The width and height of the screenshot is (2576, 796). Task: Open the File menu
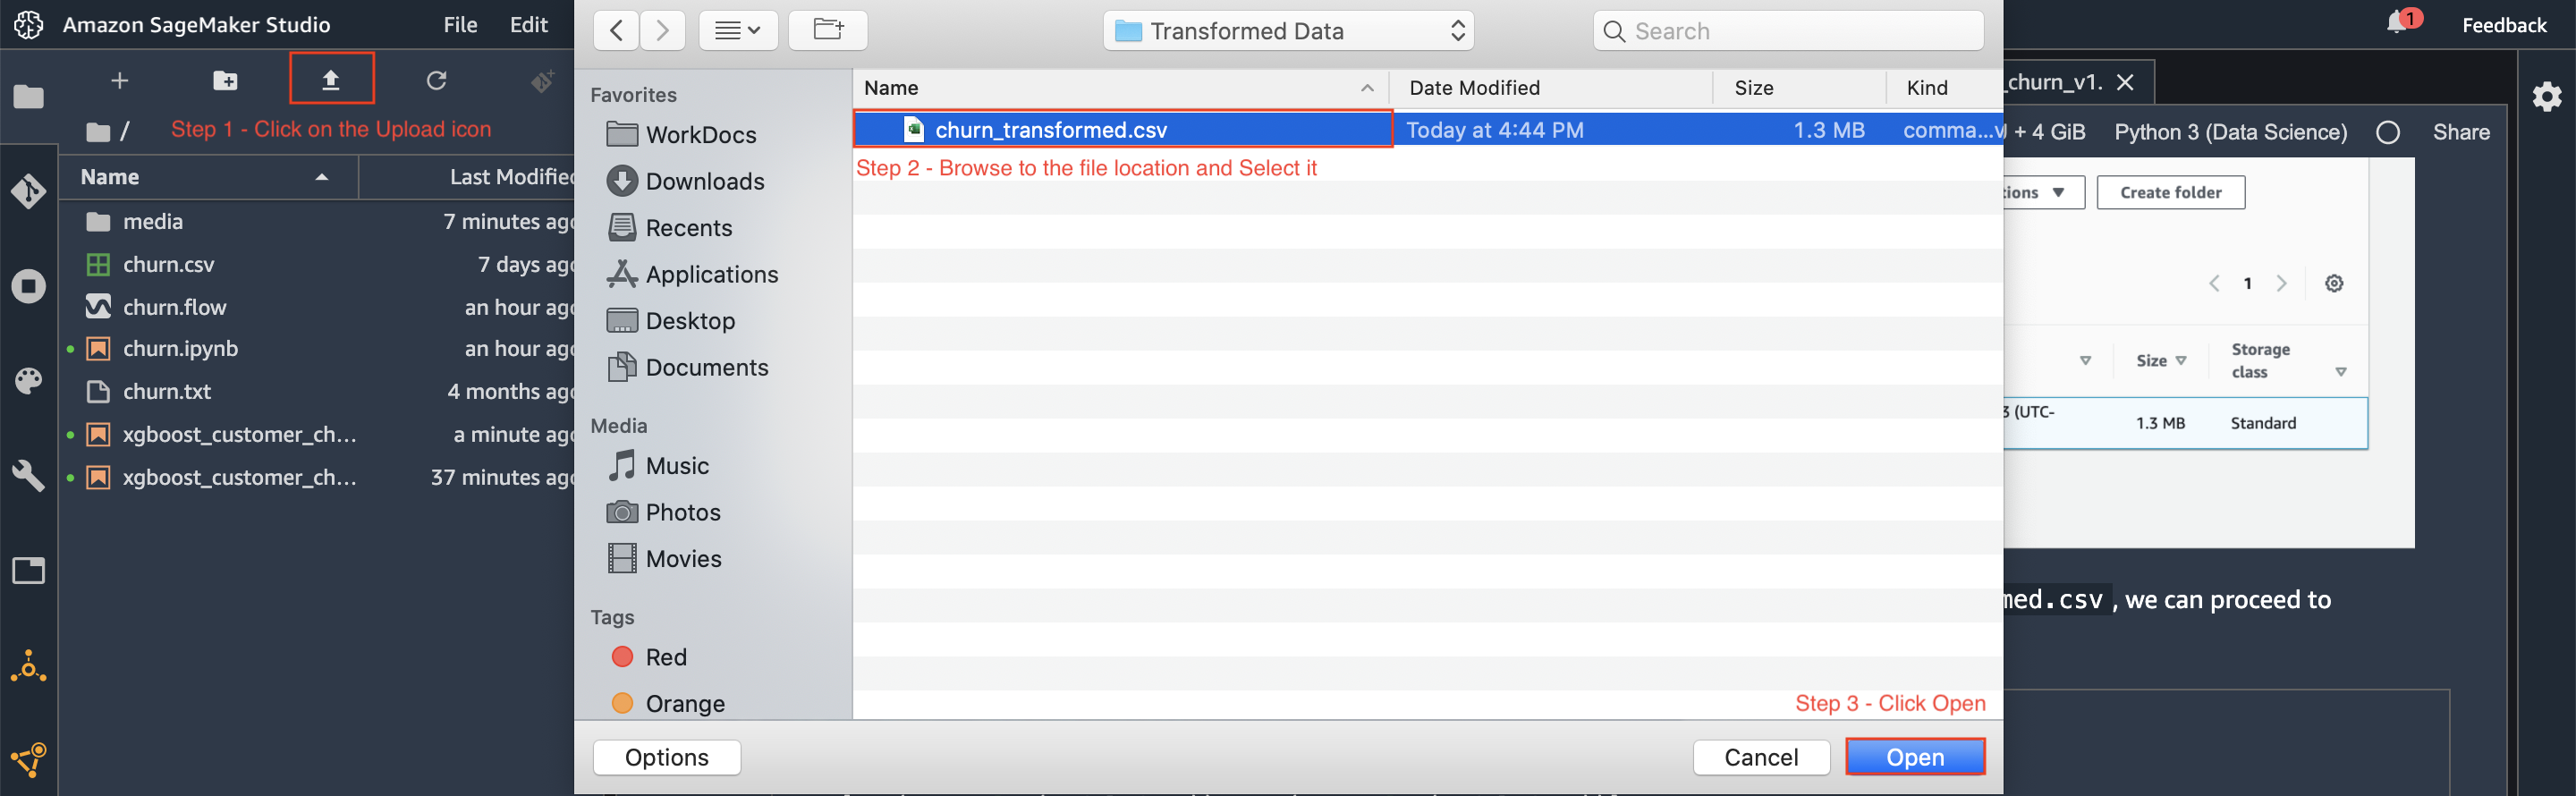[460, 25]
